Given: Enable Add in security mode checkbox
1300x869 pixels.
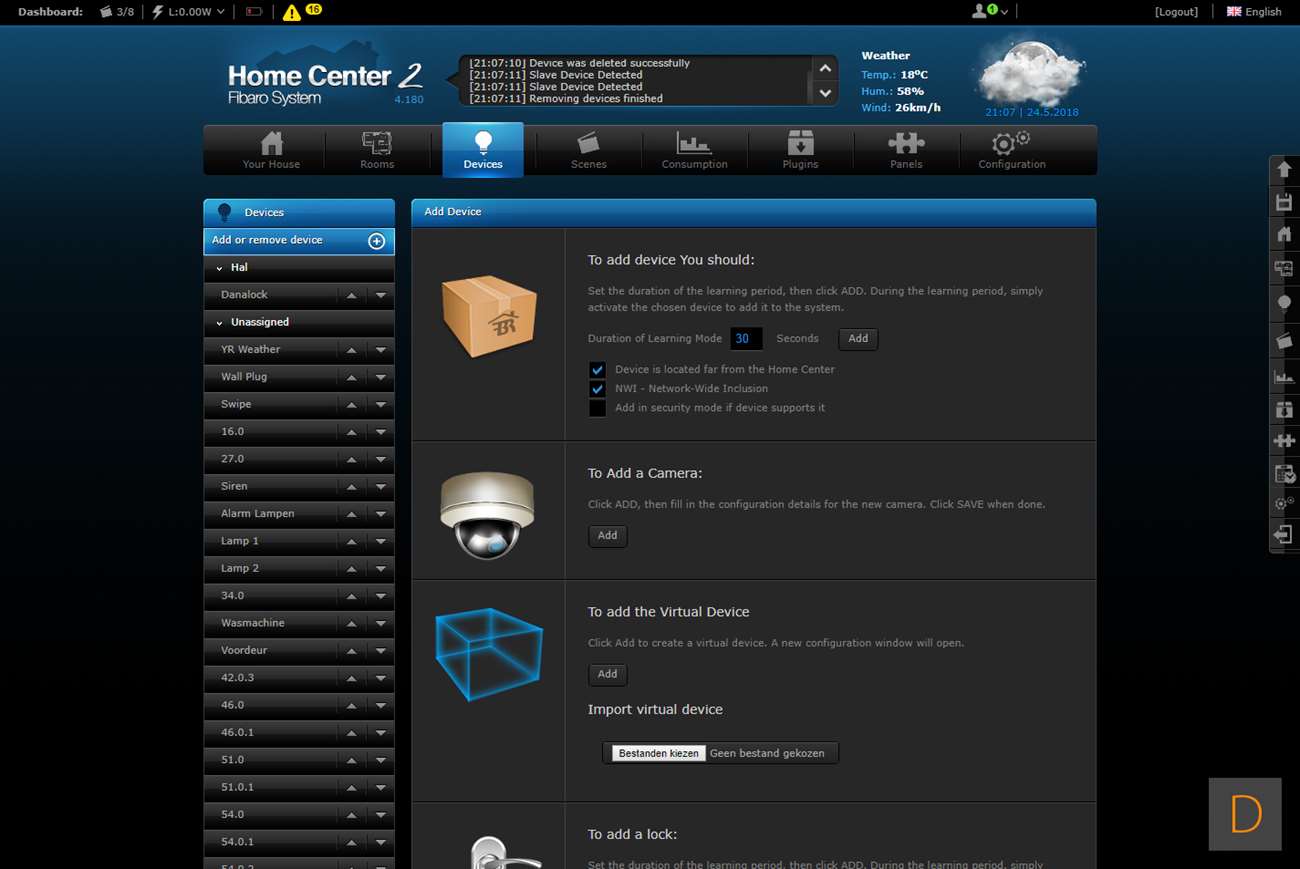Looking at the screenshot, I should tap(598, 408).
